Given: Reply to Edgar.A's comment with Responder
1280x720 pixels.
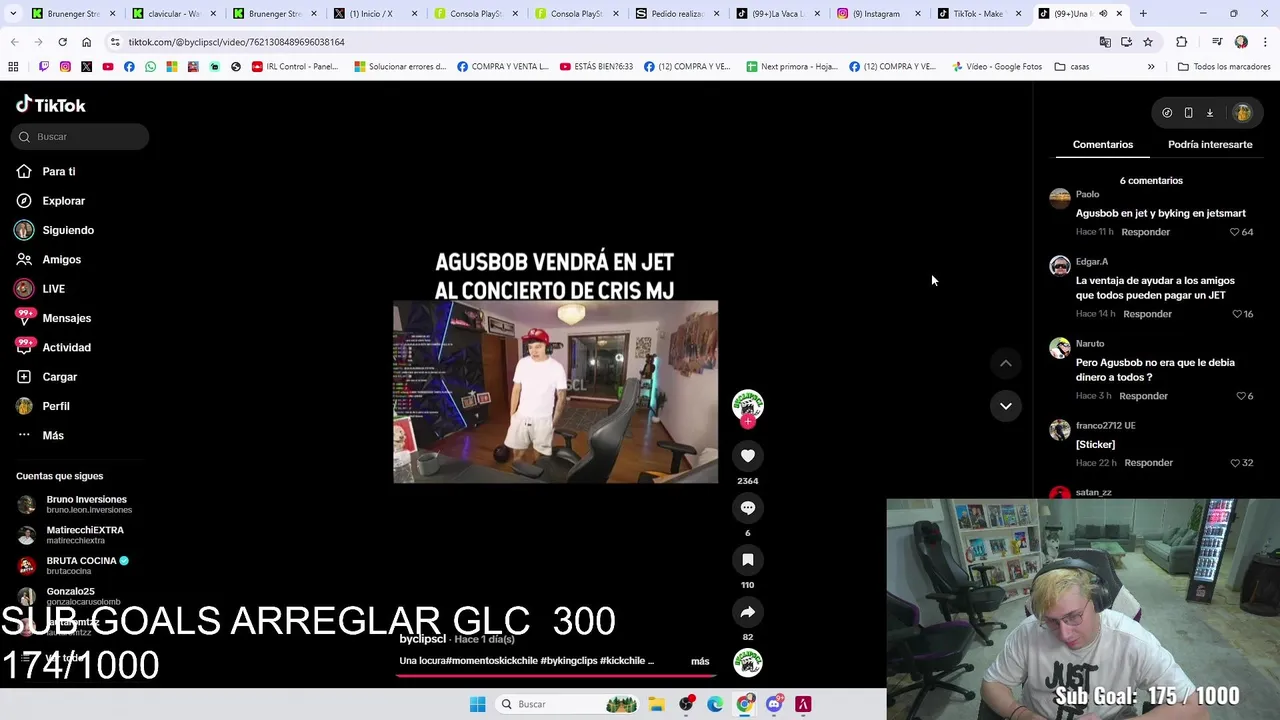Looking at the screenshot, I should pyautogui.click(x=1147, y=314).
